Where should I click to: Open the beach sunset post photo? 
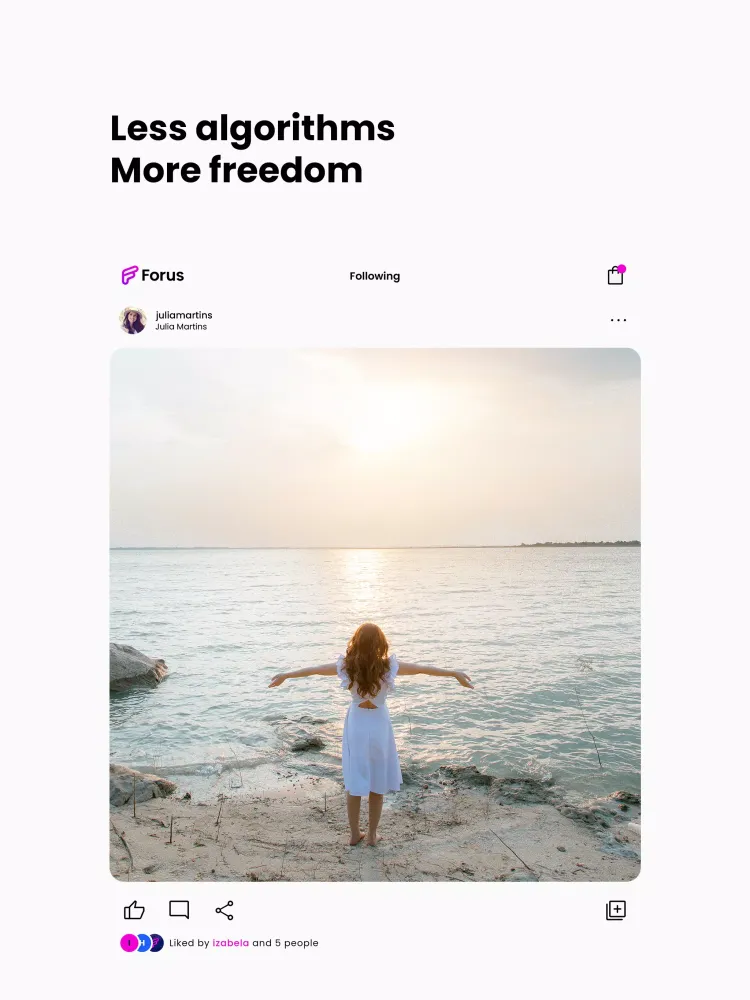[x=375, y=615]
